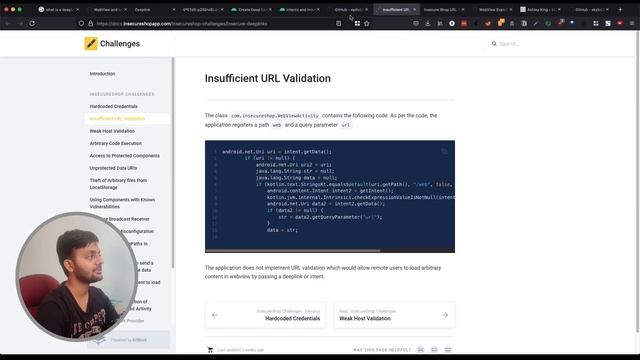
Task: Go to previous page Hardcoded Credentials card
Action: (266, 315)
